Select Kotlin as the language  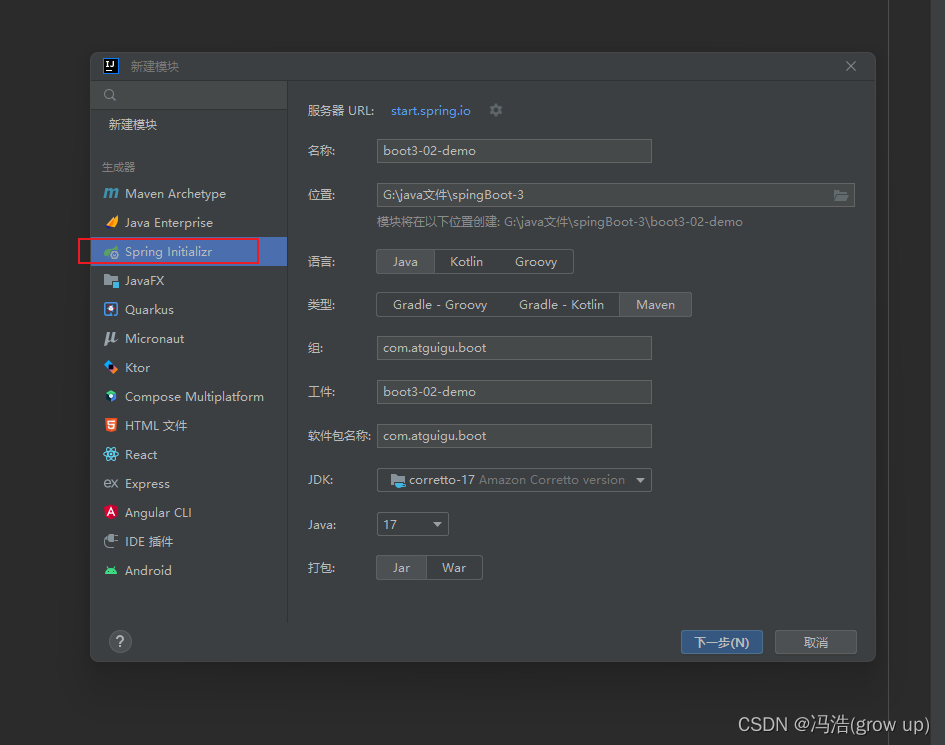(x=466, y=262)
